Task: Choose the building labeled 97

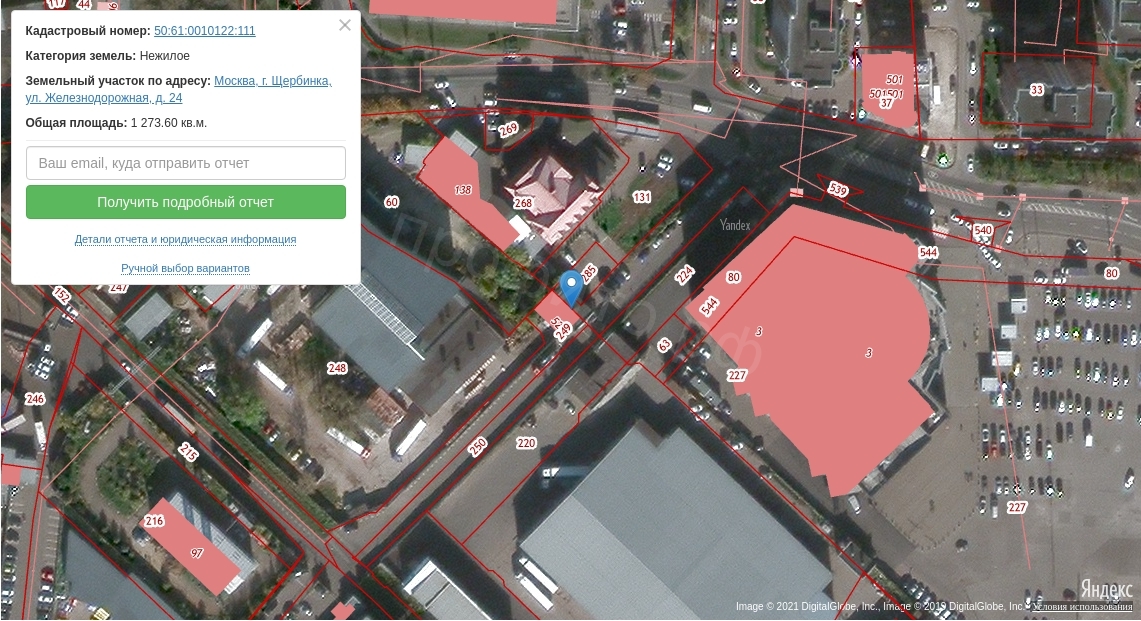Action: click(x=197, y=553)
